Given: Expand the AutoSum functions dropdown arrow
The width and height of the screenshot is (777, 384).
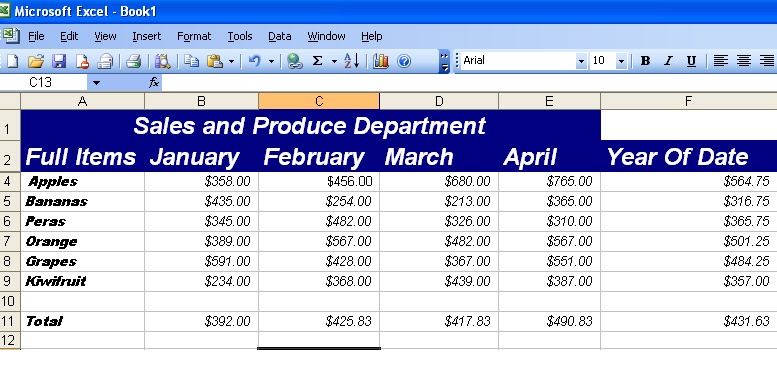Looking at the screenshot, I should click(334, 61).
